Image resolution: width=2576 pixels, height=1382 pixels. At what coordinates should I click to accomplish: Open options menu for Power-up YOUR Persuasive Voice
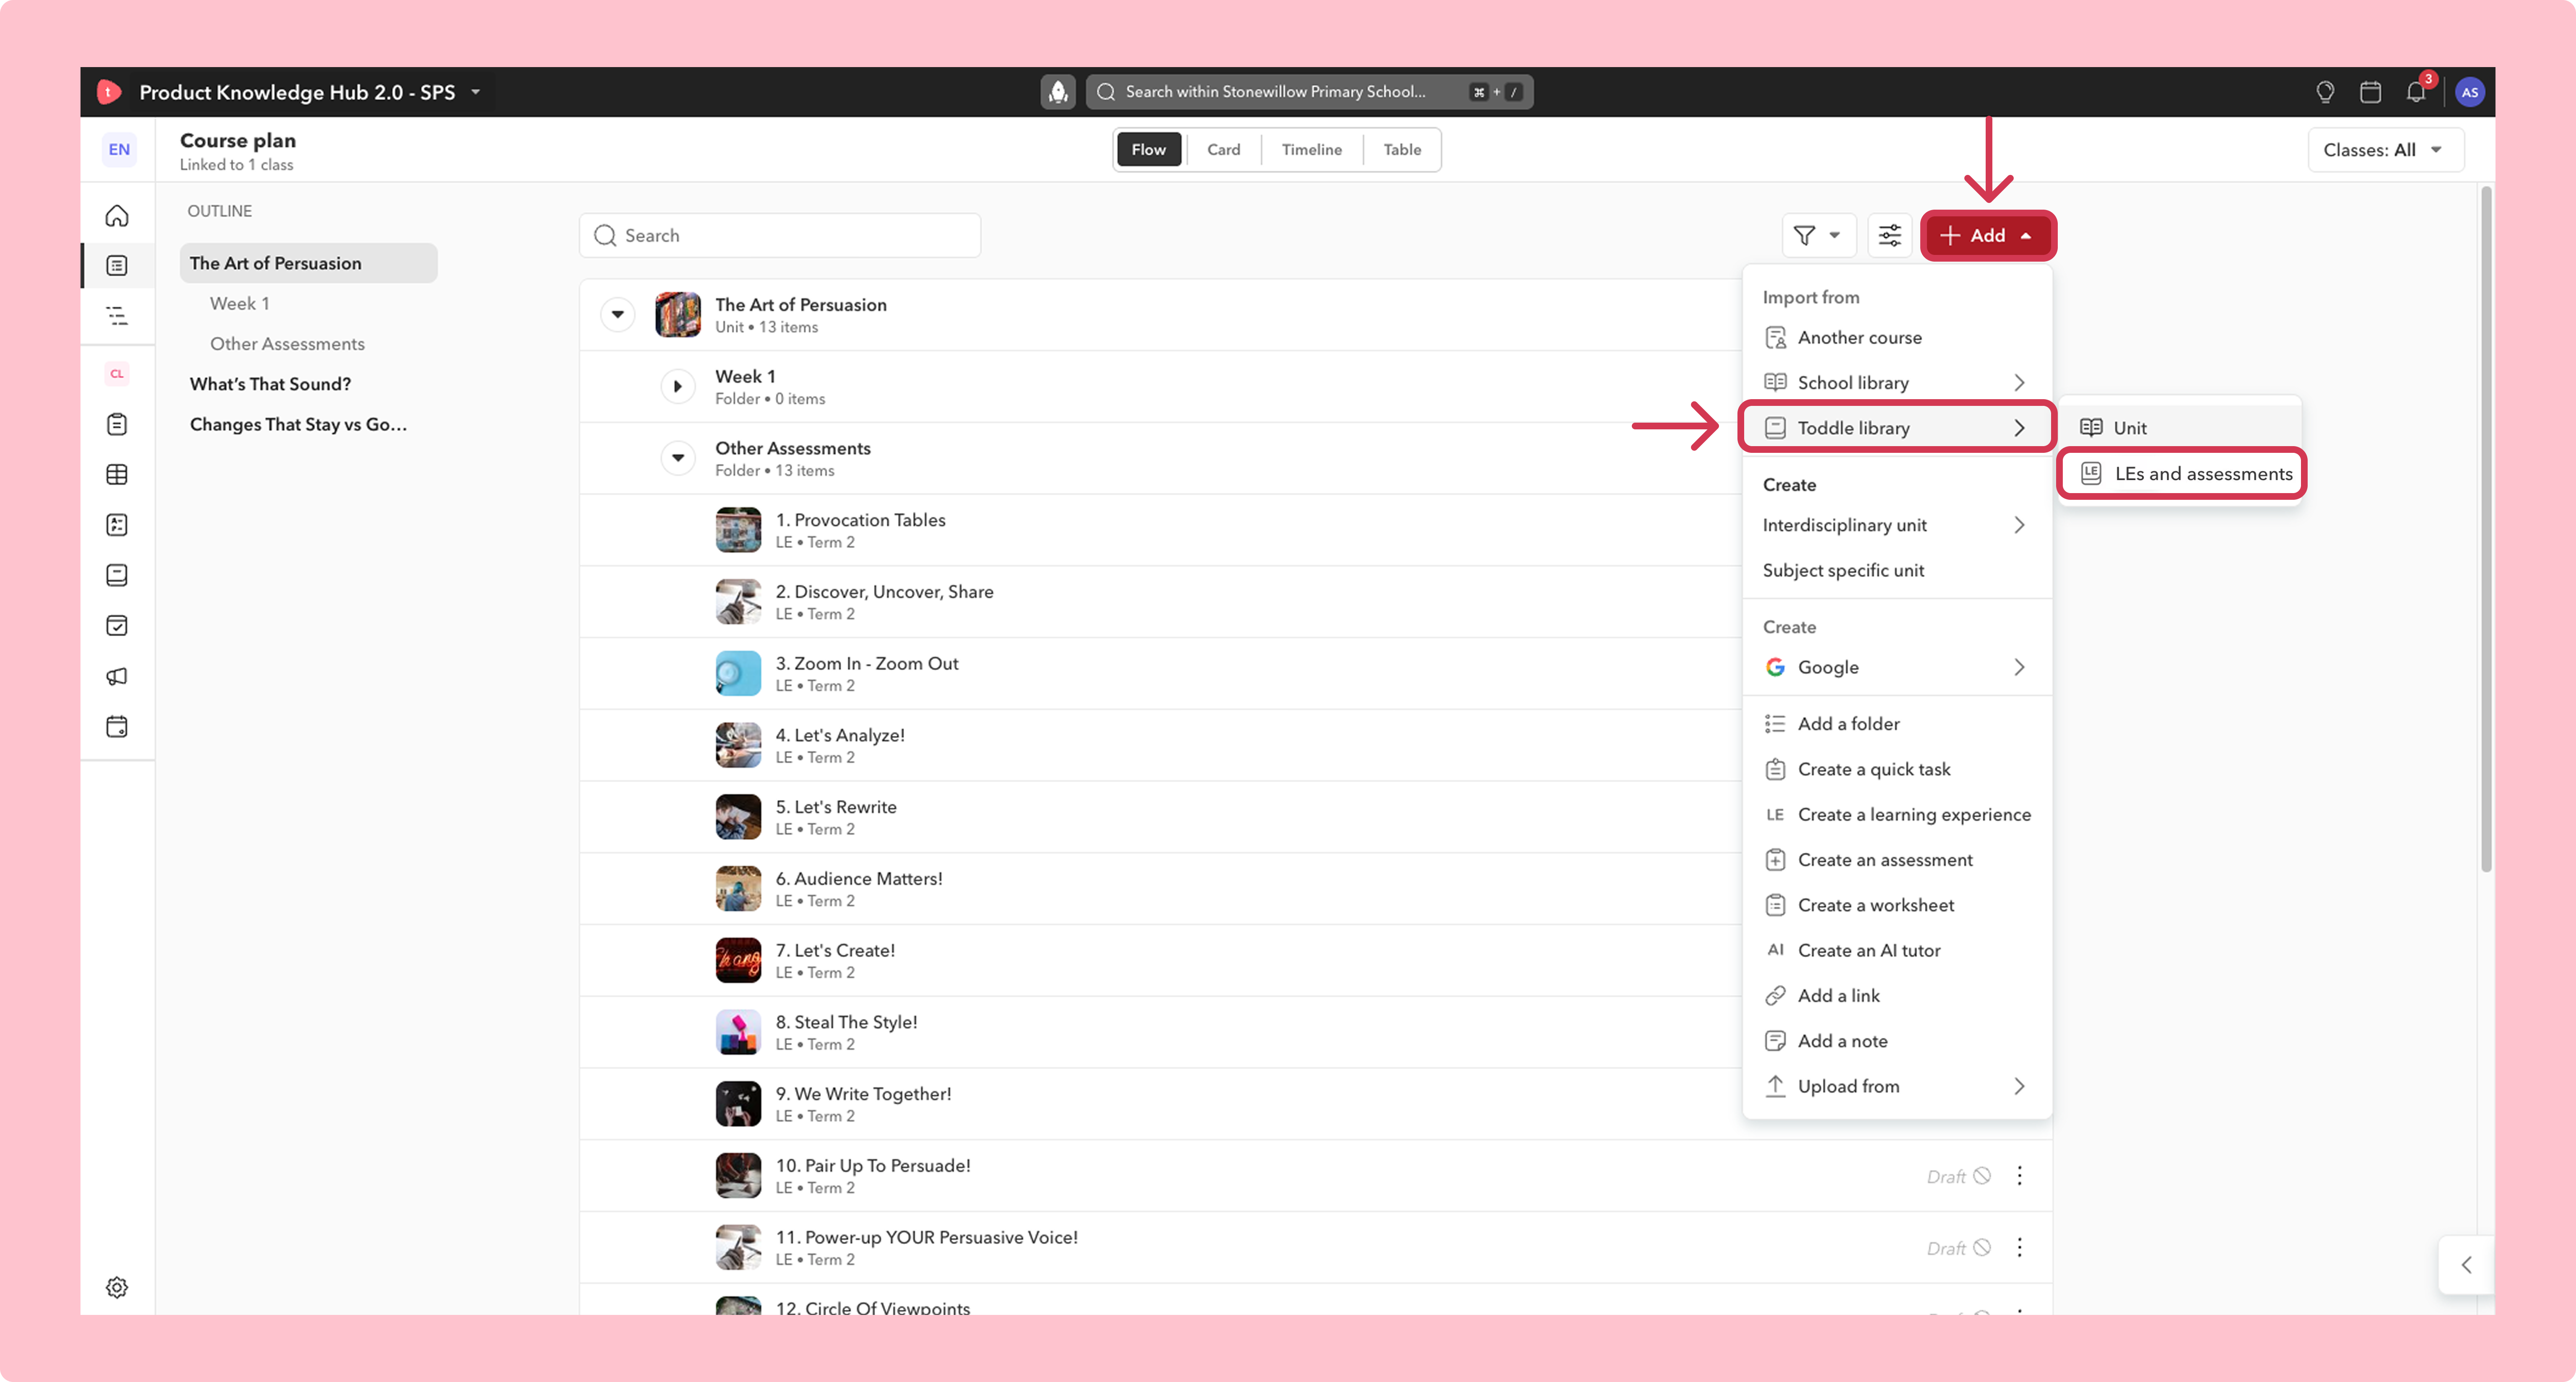[x=2019, y=1247]
